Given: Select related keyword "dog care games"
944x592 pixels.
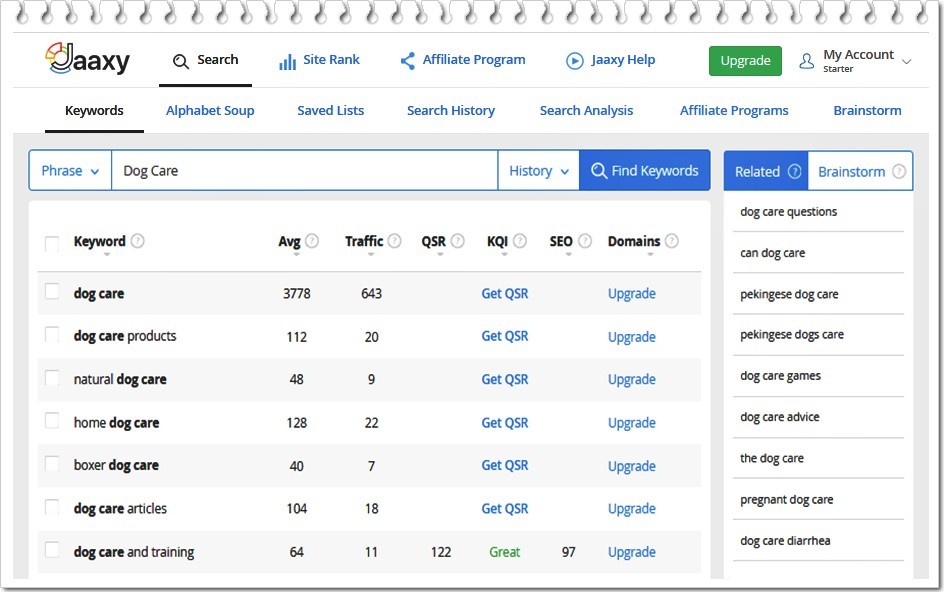Looking at the screenshot, I should coord(780,376).
